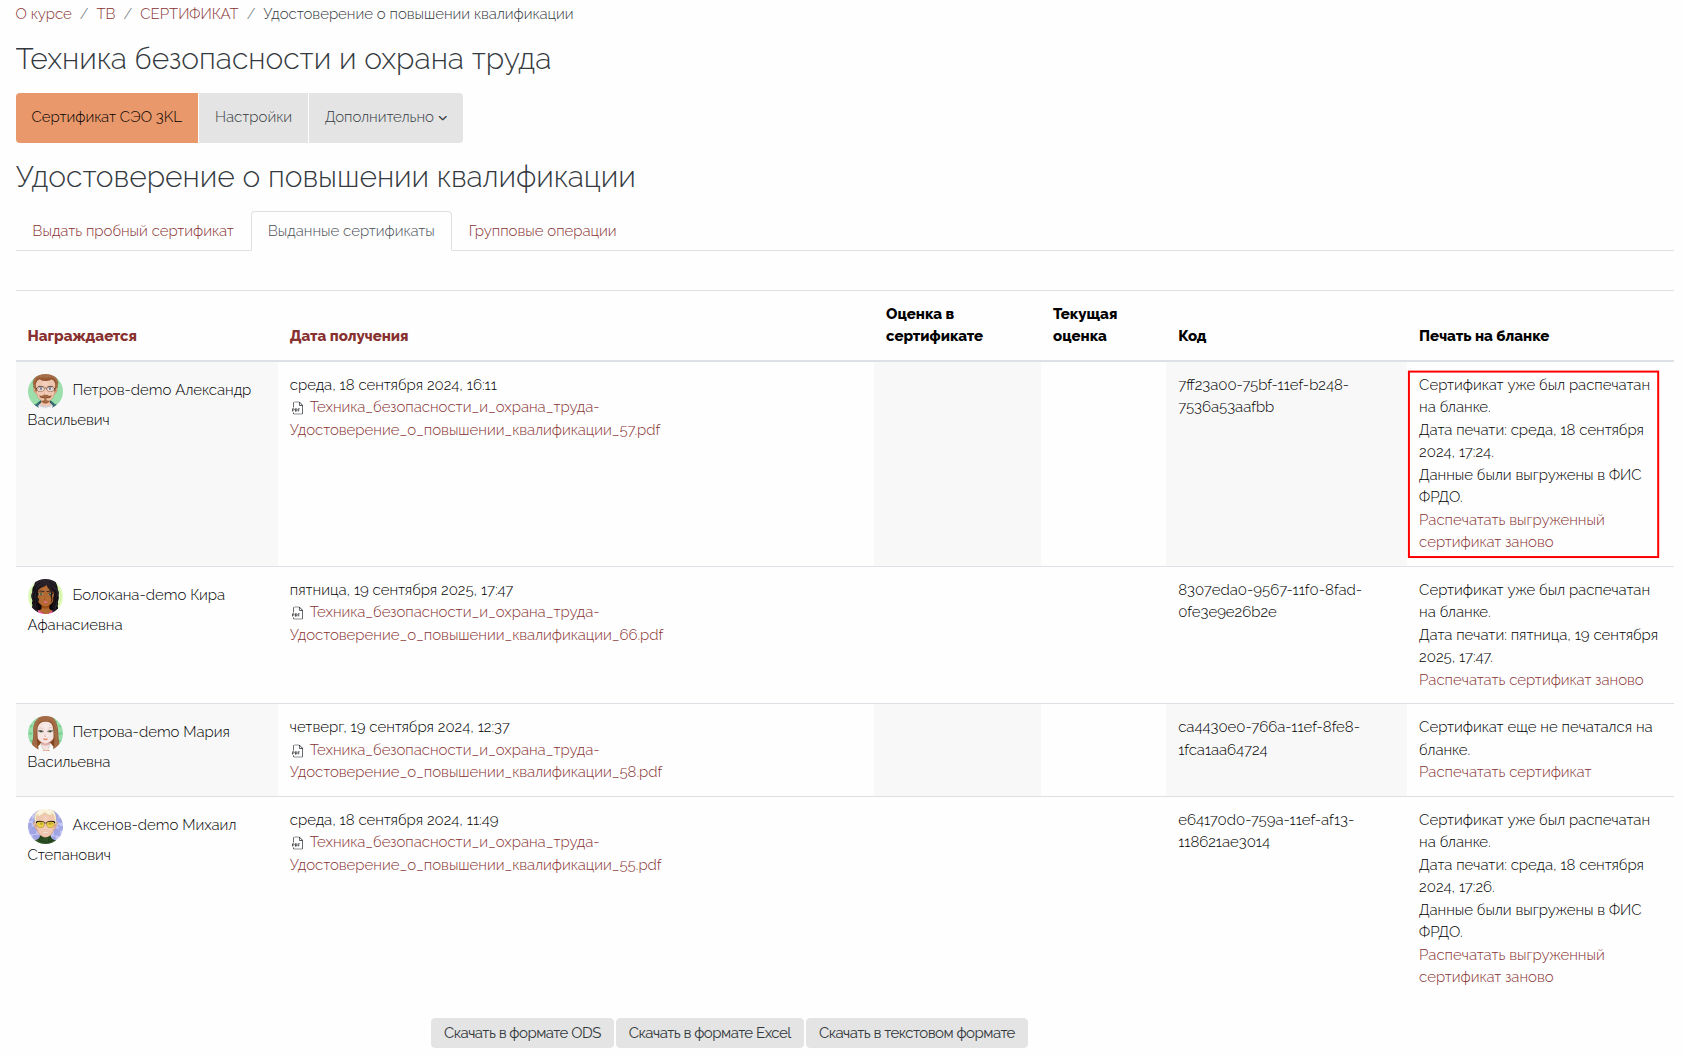Click Болокана-demo Кира's avatar picture
The width and height of the screenshot is (1682, 1055).
tap(45, 596)
